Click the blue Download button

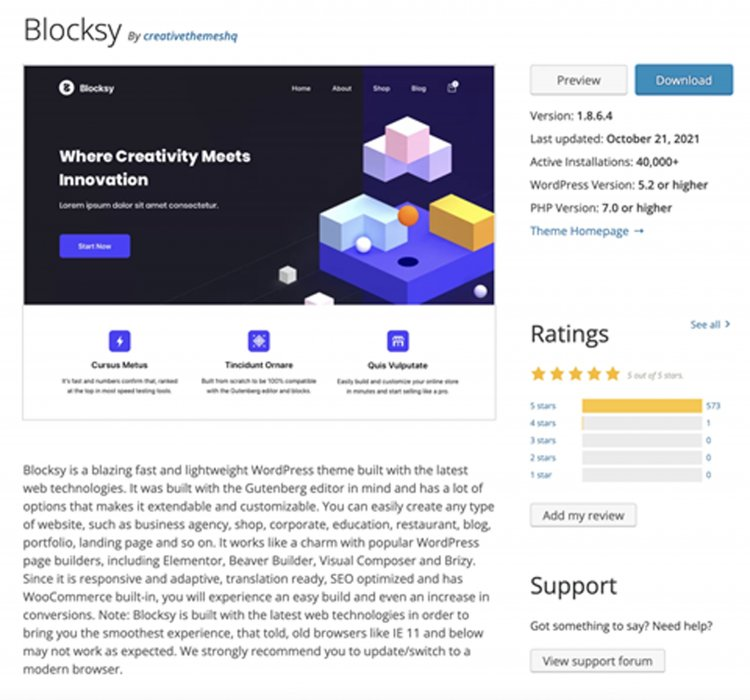point(684,80)
